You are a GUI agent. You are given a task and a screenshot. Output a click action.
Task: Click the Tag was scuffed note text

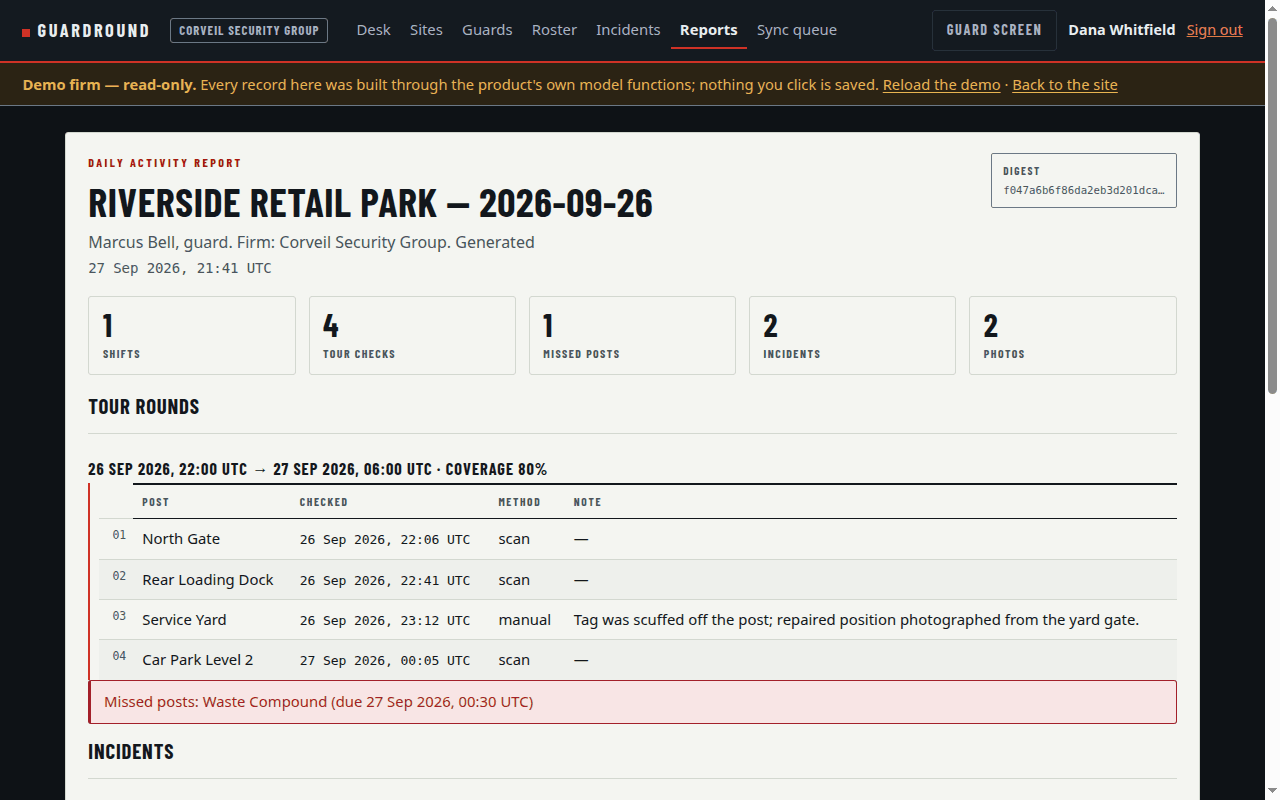click(x=856, y=620)
